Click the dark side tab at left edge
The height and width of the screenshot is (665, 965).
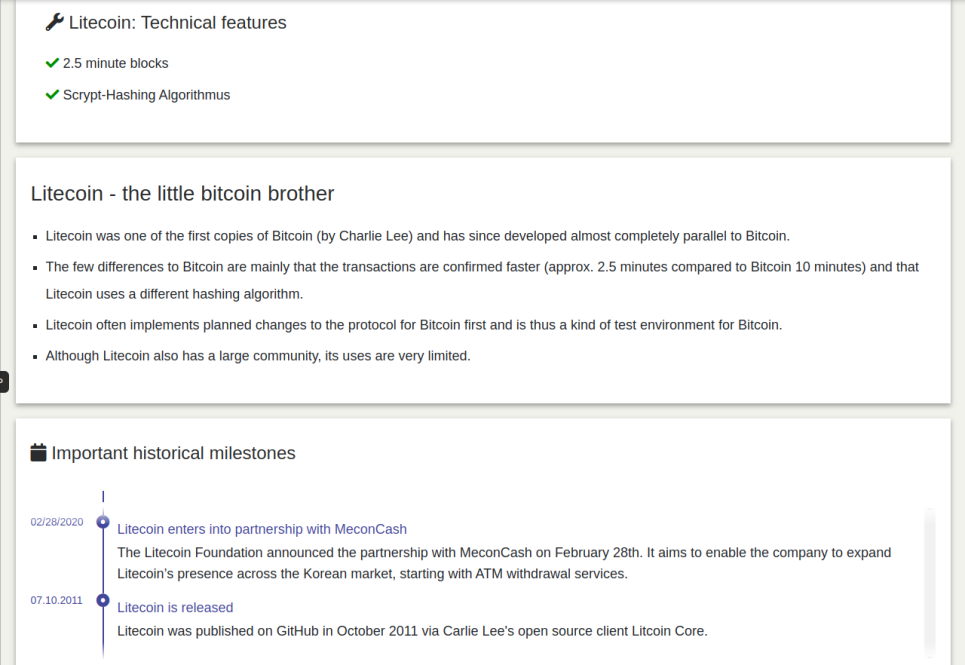4,381
